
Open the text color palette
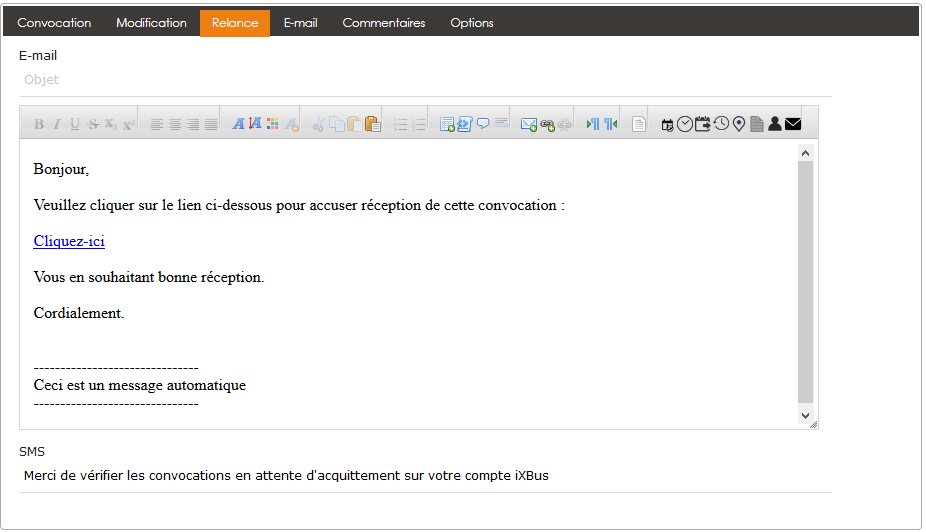click(273, 124)
